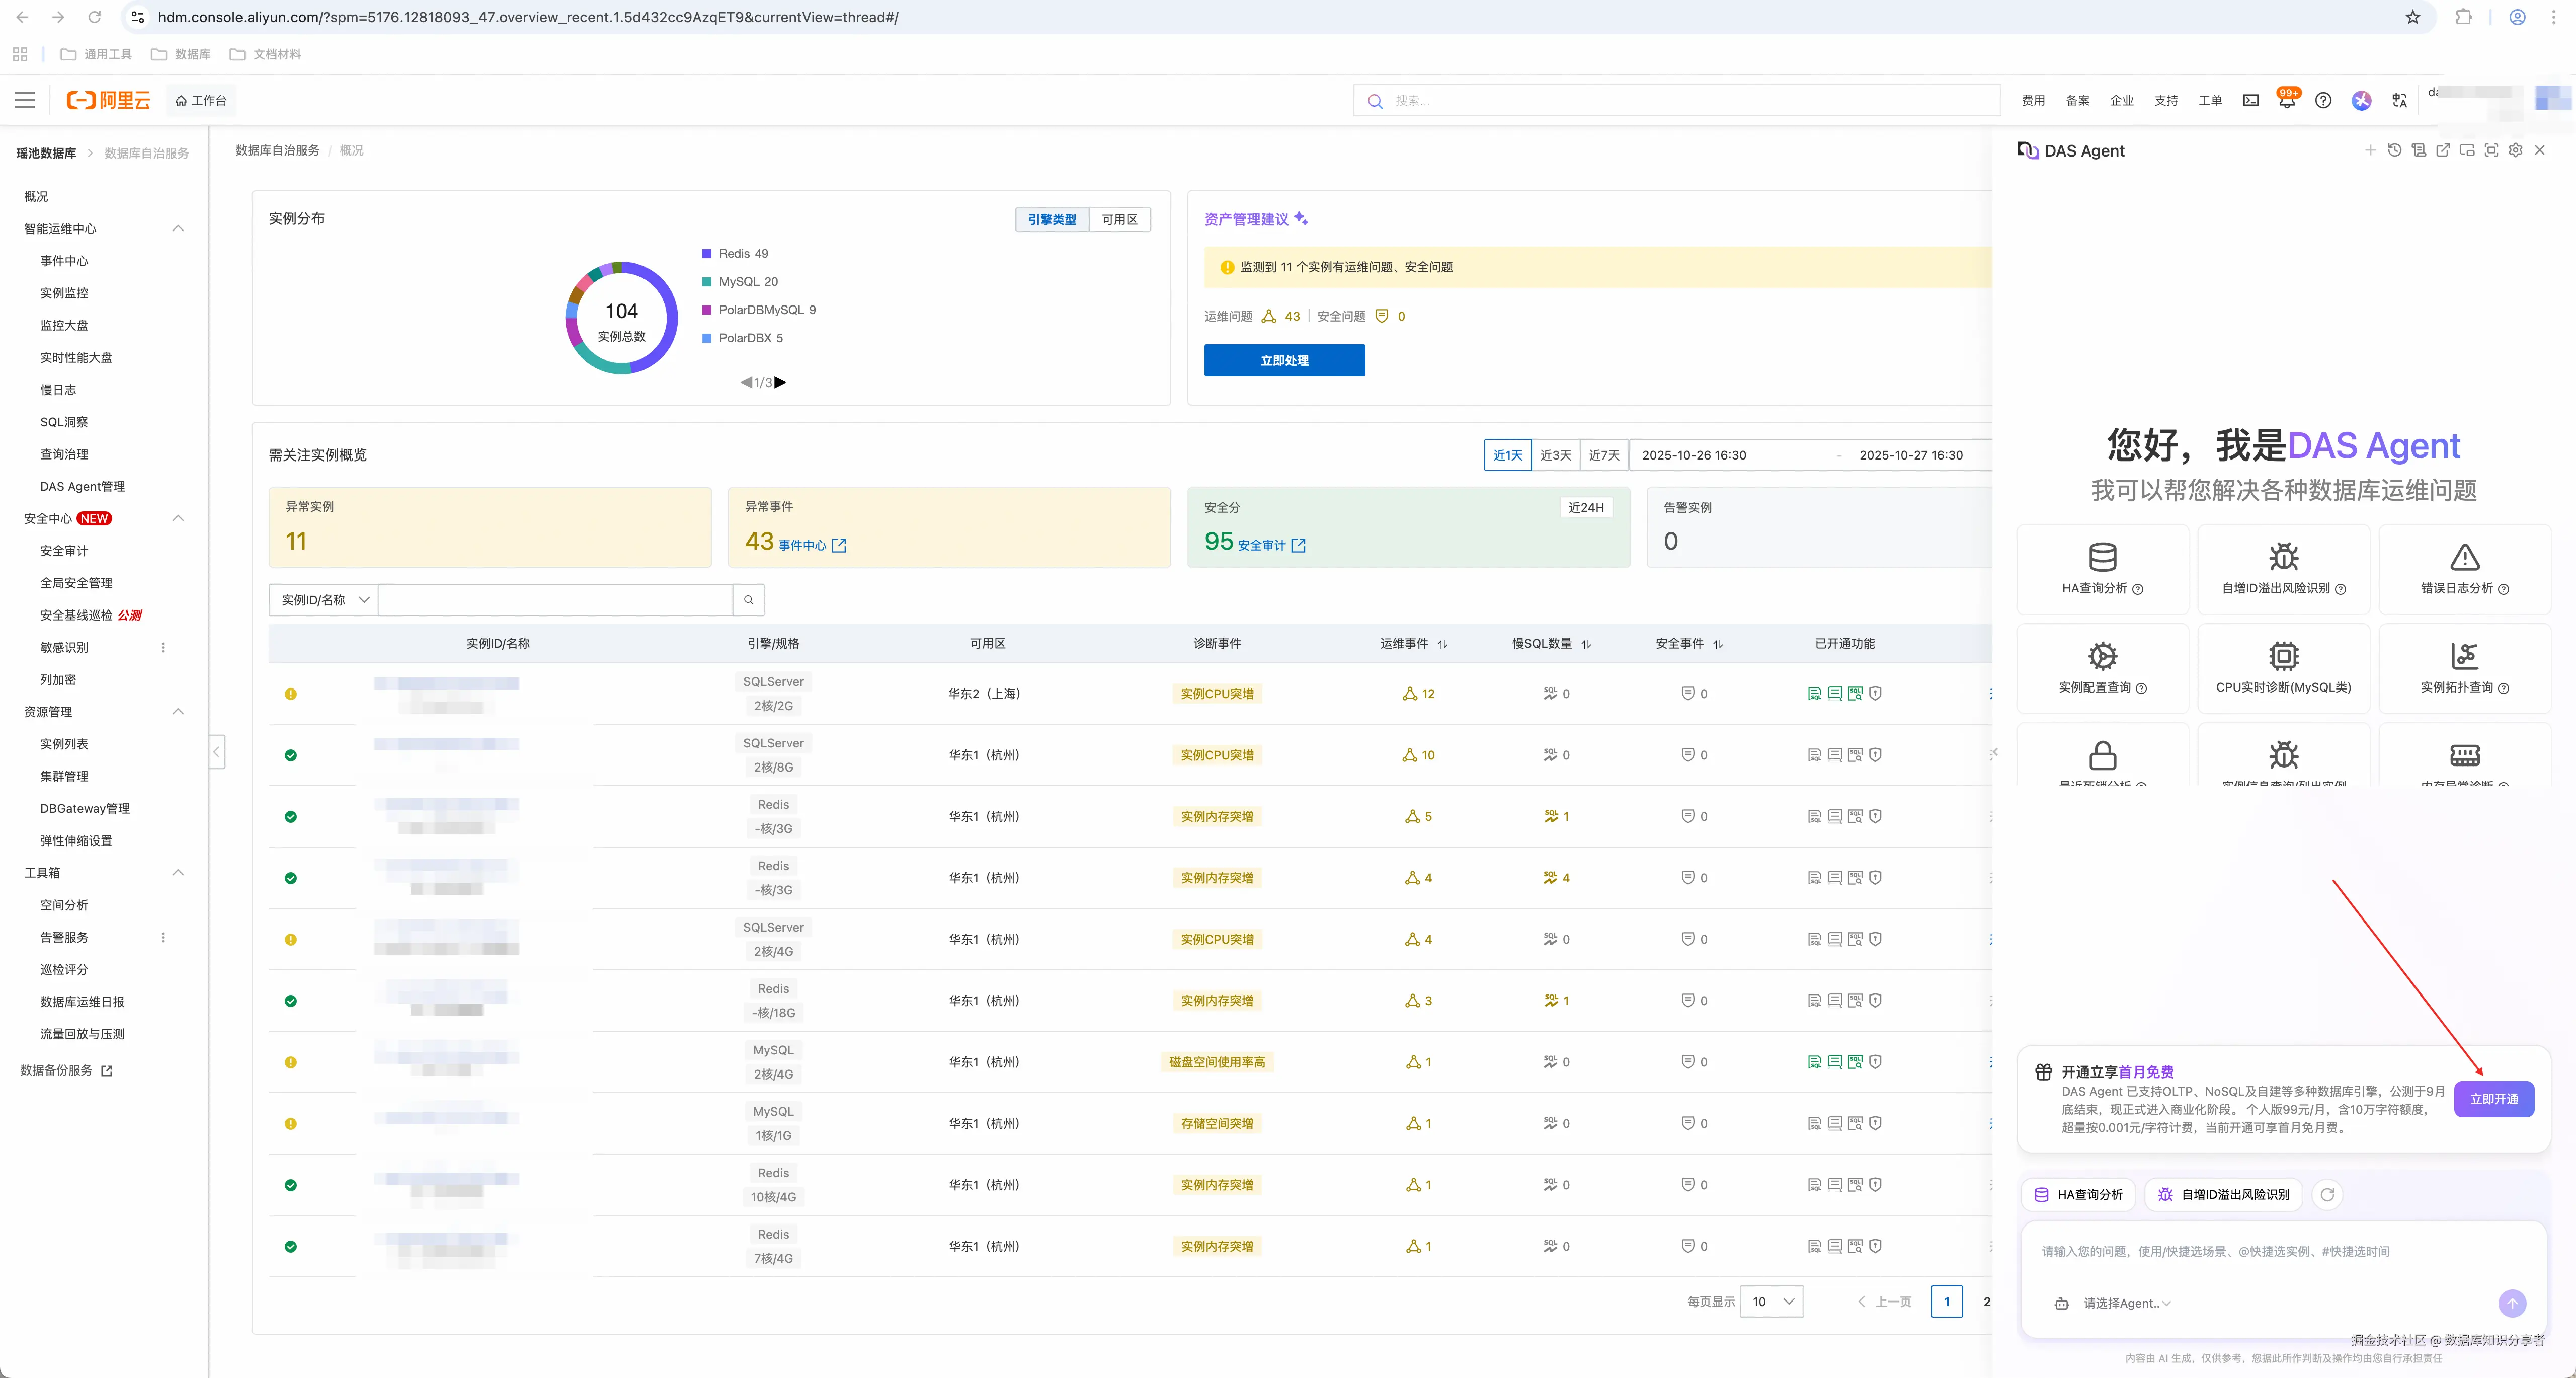Open the 错误日志分析 warning icon card
This screenshot has width=2576, height=1378.
pos(2464,568)
